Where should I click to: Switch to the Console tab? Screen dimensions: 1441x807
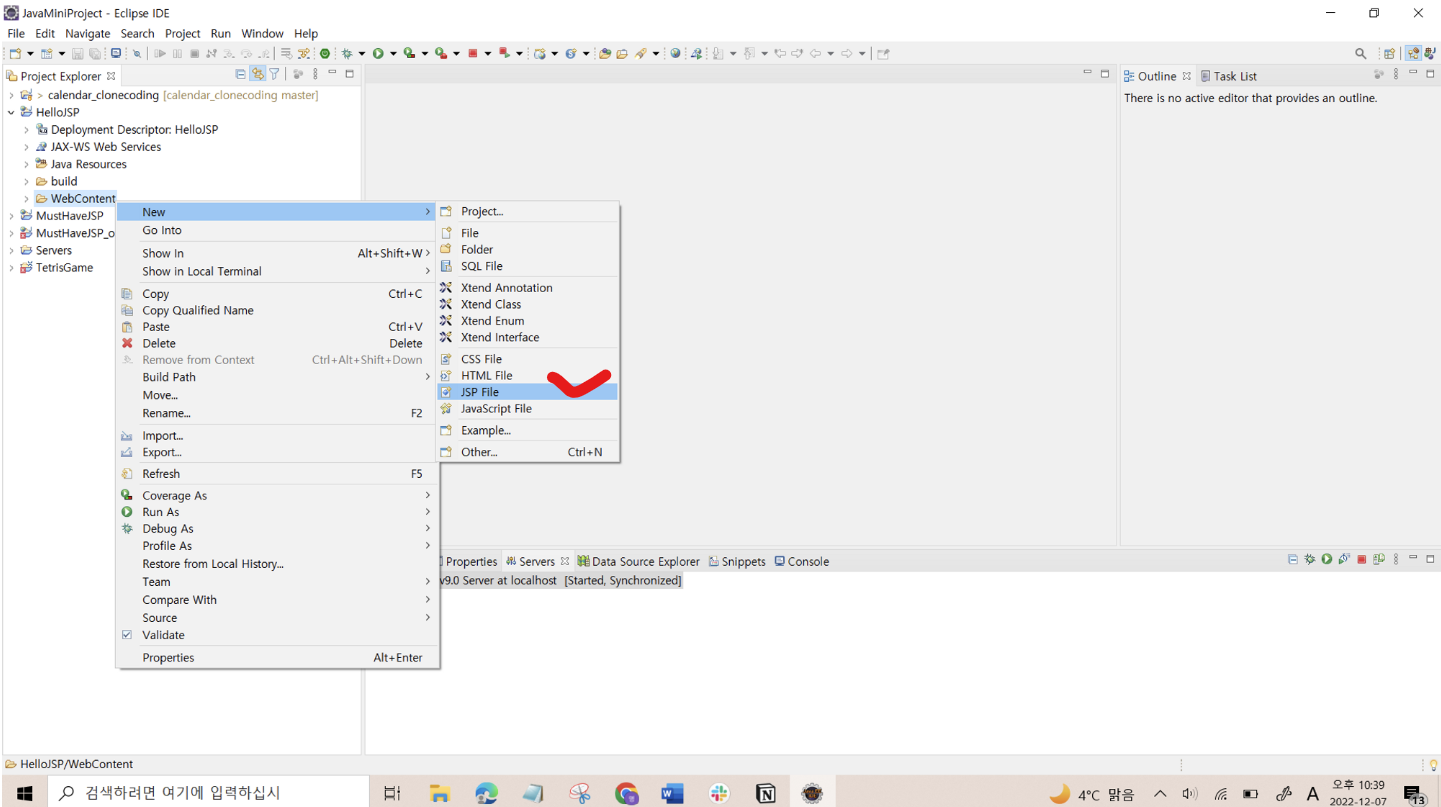click(801, 561)
